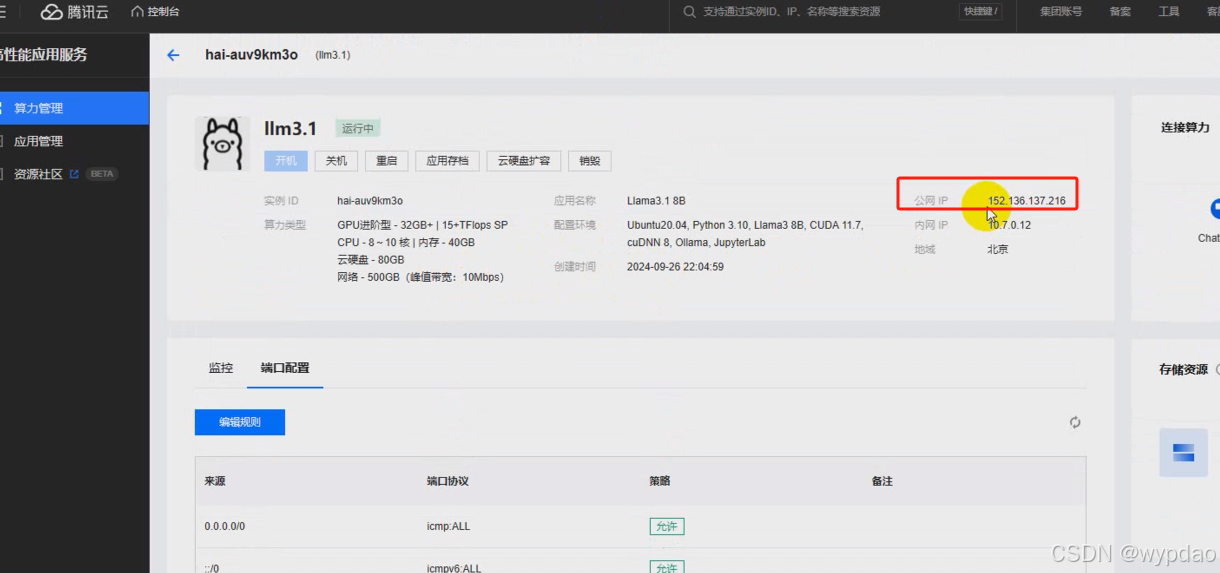Click the 关机 shutdown button
Image resolution: width=1220 pixels, height=573 pixels.
[337, 161]
